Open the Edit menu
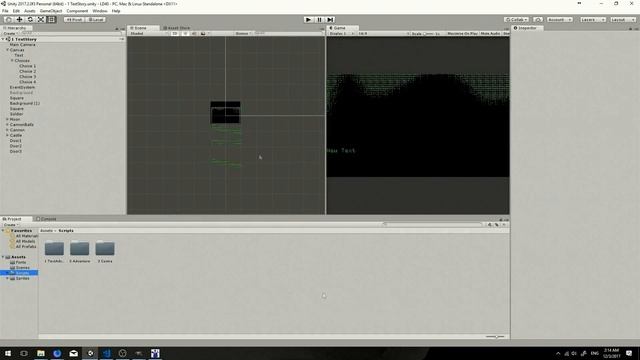640x360 pixels. [x=16, y=11]
